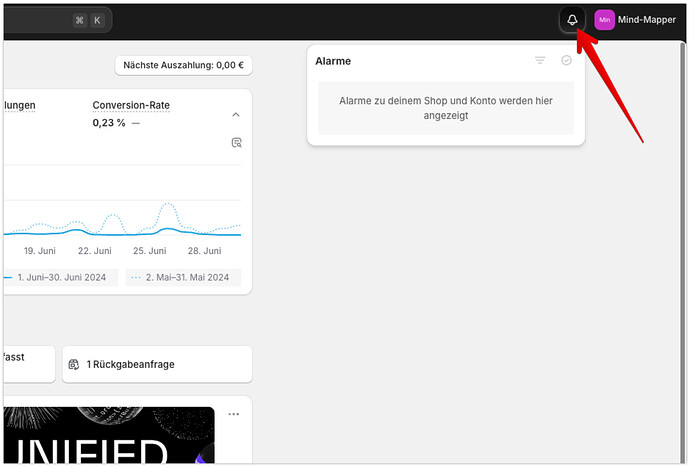Click the return request icon
The image size is (690, 467).
point(73,364)
